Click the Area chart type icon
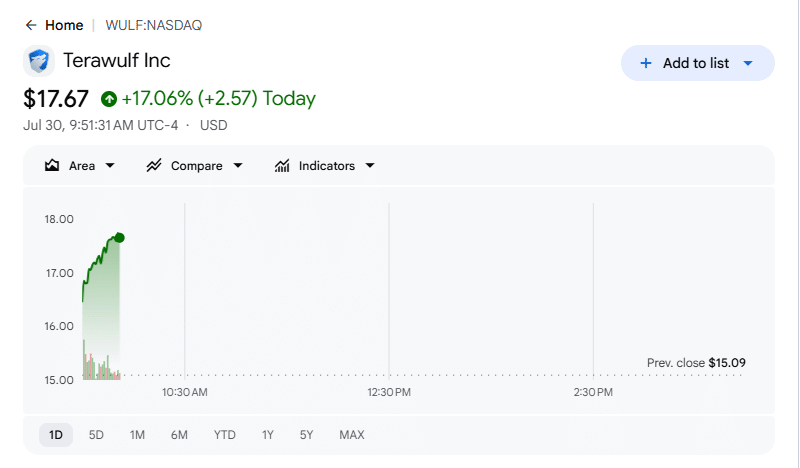This screenshot has height=468, width=800. click(x=52, y=165)
